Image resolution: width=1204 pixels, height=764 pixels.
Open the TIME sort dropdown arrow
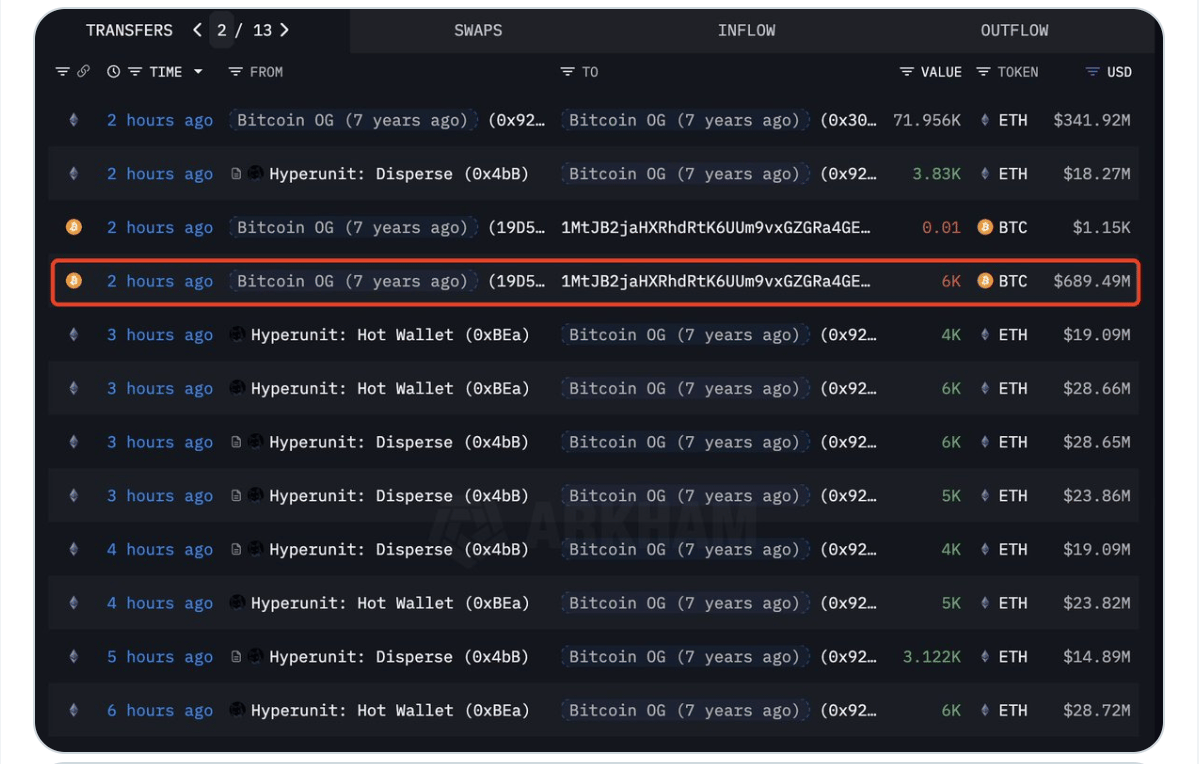tap(198, 72)
